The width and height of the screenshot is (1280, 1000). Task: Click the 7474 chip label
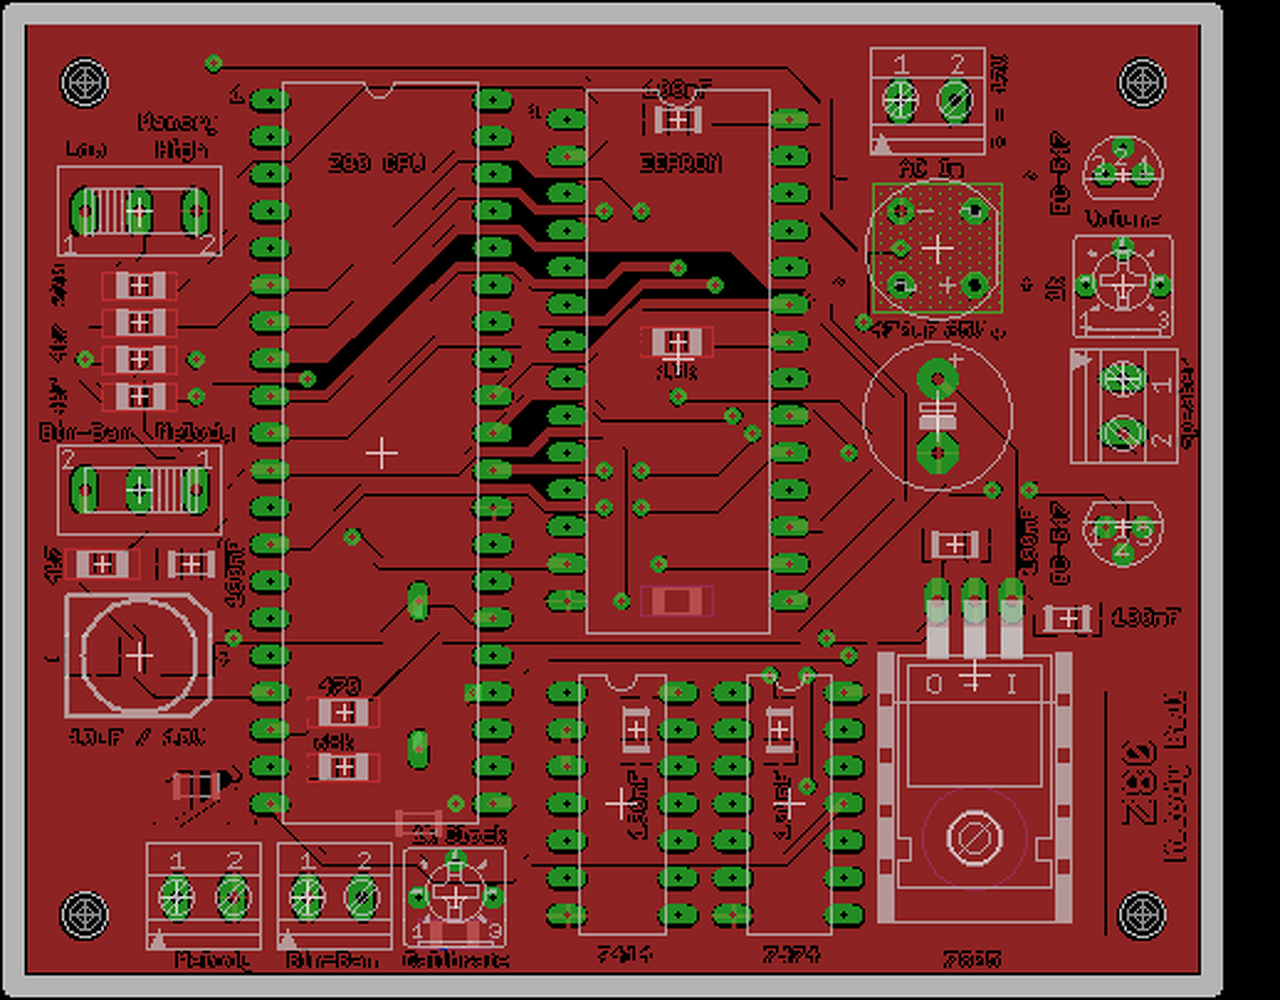(x=793, y=954)
